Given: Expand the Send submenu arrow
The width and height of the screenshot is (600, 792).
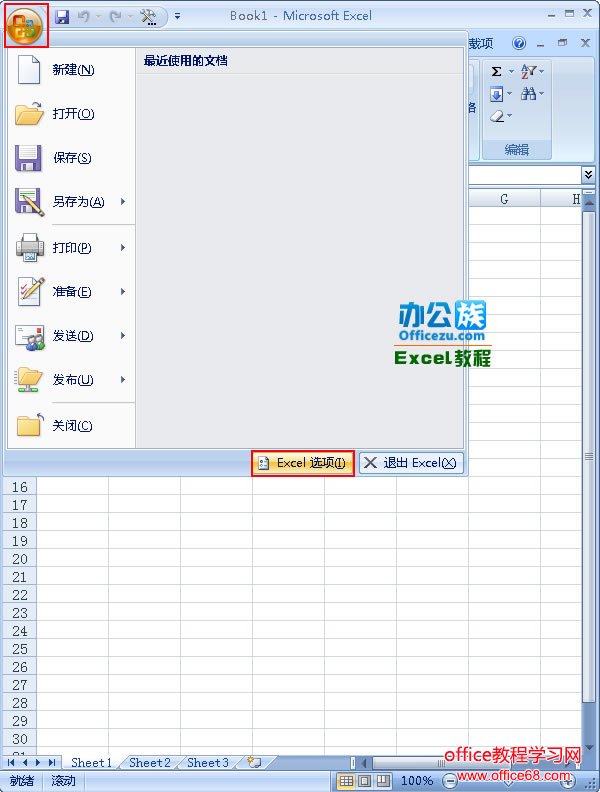Looking at the screenshot, I should pos(123,335).
